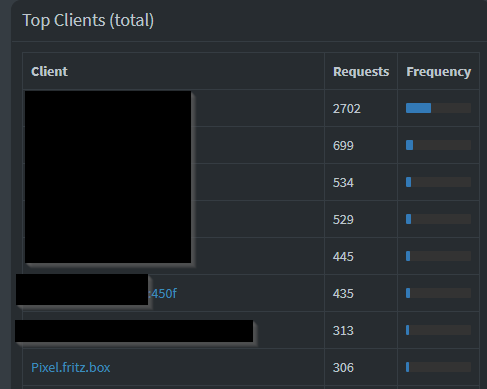
Task: Open the client link ending in :450f
Action: pyautogui.click(x=163, y=293)
